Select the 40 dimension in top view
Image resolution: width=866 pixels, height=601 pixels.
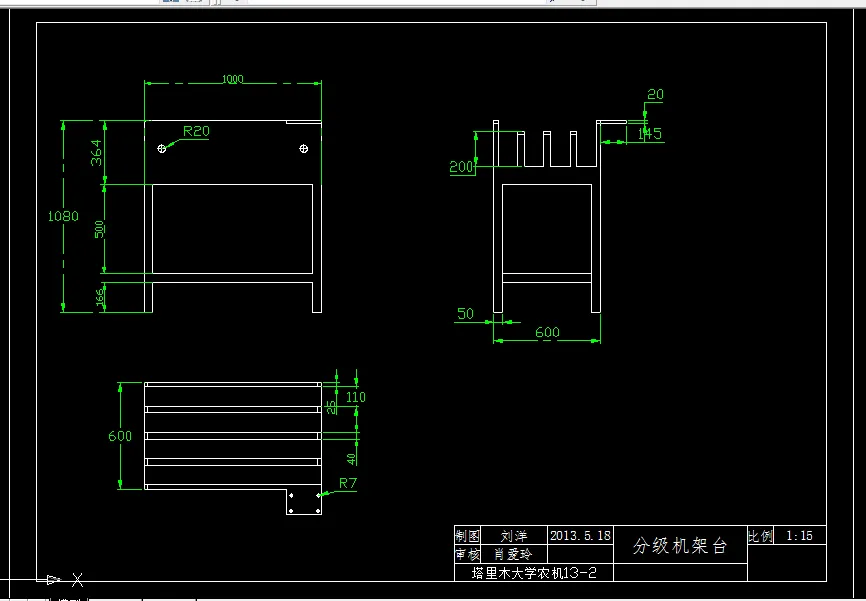(x=351, y=458)
